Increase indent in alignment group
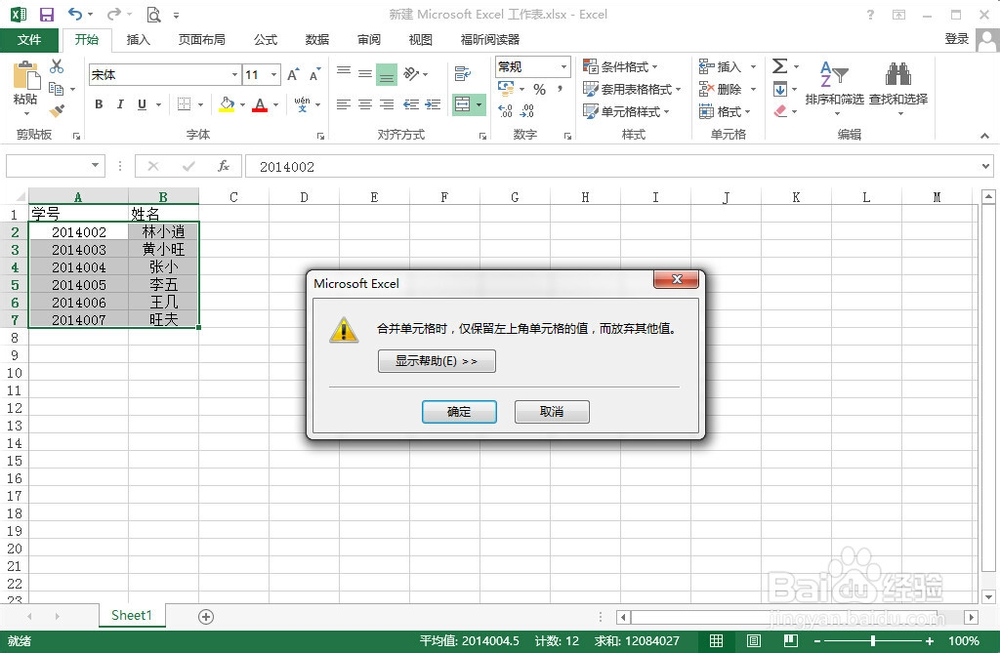Viewport: 1000px width, 653px height. 434,104
